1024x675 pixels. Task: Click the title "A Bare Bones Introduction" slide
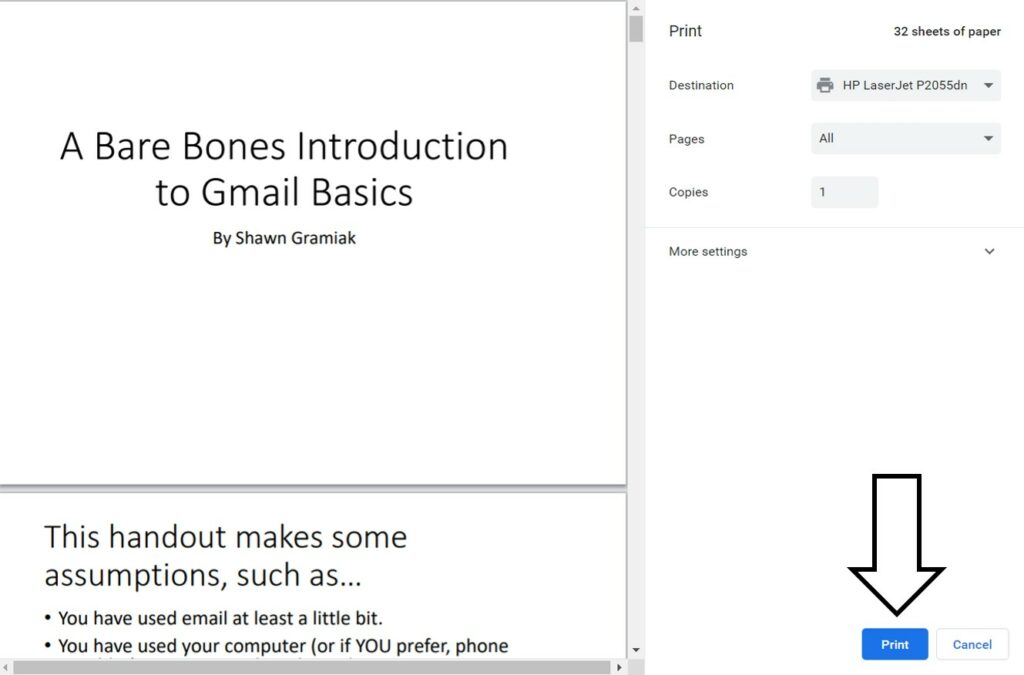284,168
